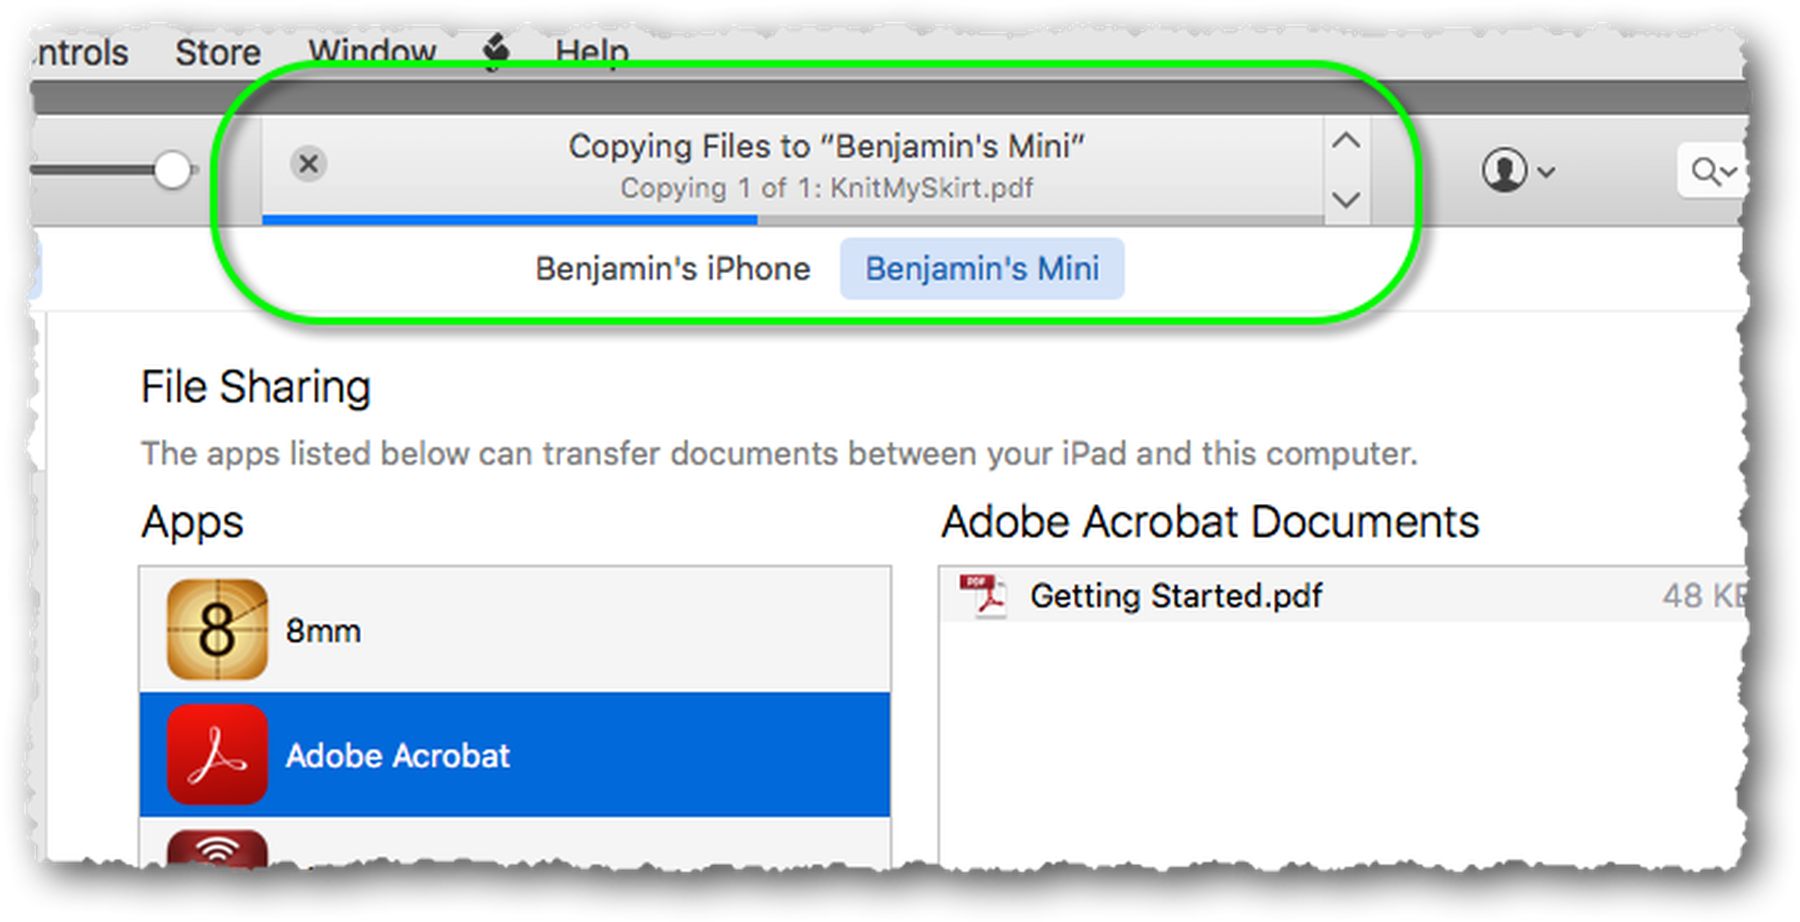Open the account user icon menu

pyautogui.click(x=1517, y=170)
